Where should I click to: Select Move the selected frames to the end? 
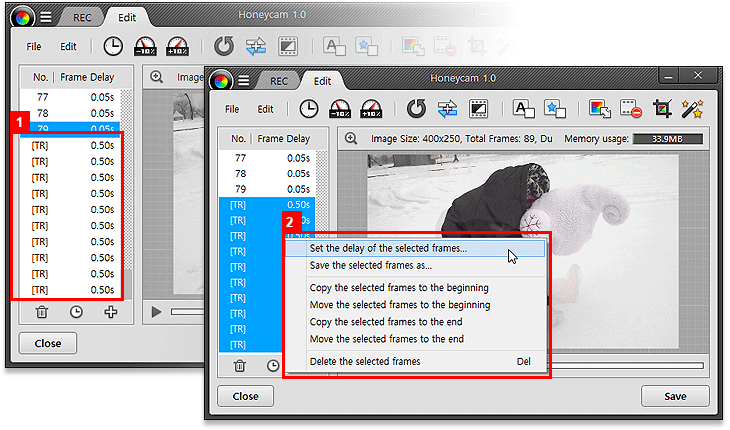pos(386,339)
